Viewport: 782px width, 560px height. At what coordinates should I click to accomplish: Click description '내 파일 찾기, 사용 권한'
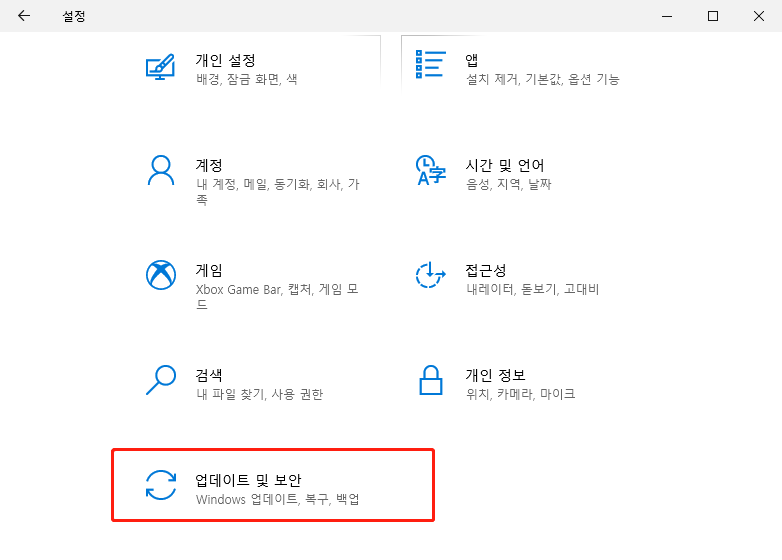click(259, 394)
